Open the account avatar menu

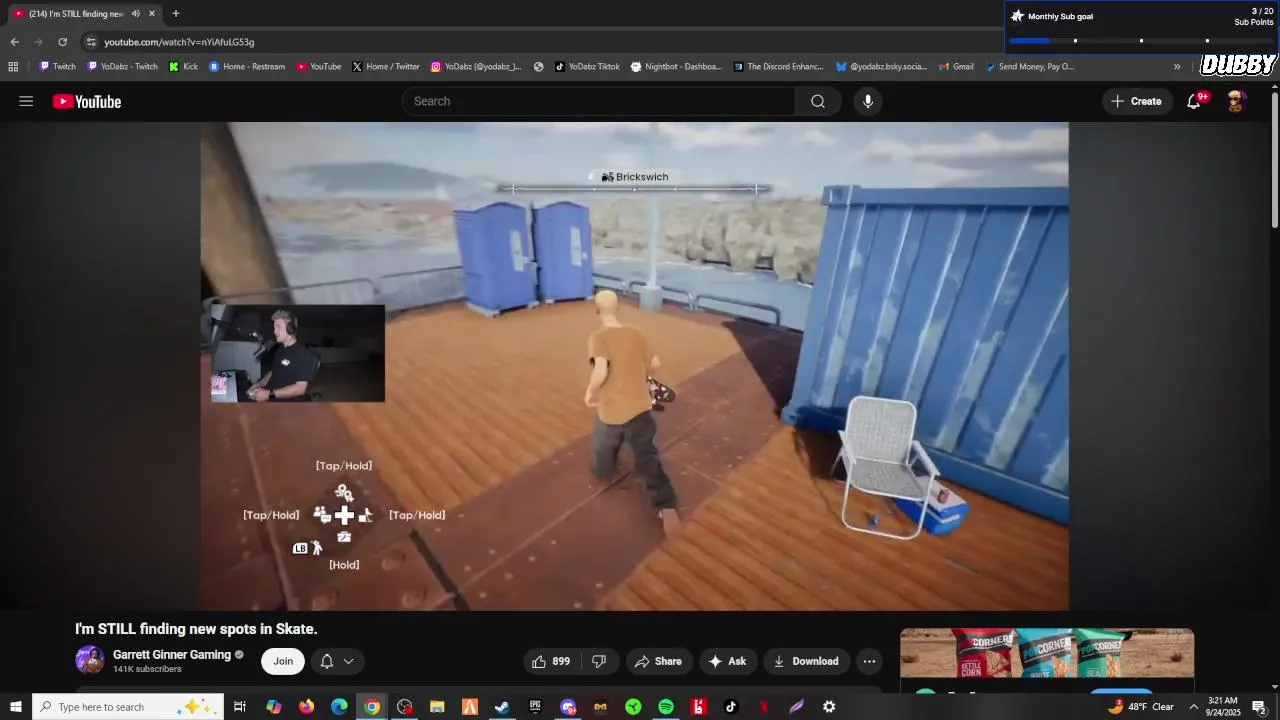(x=1236, y=101)
